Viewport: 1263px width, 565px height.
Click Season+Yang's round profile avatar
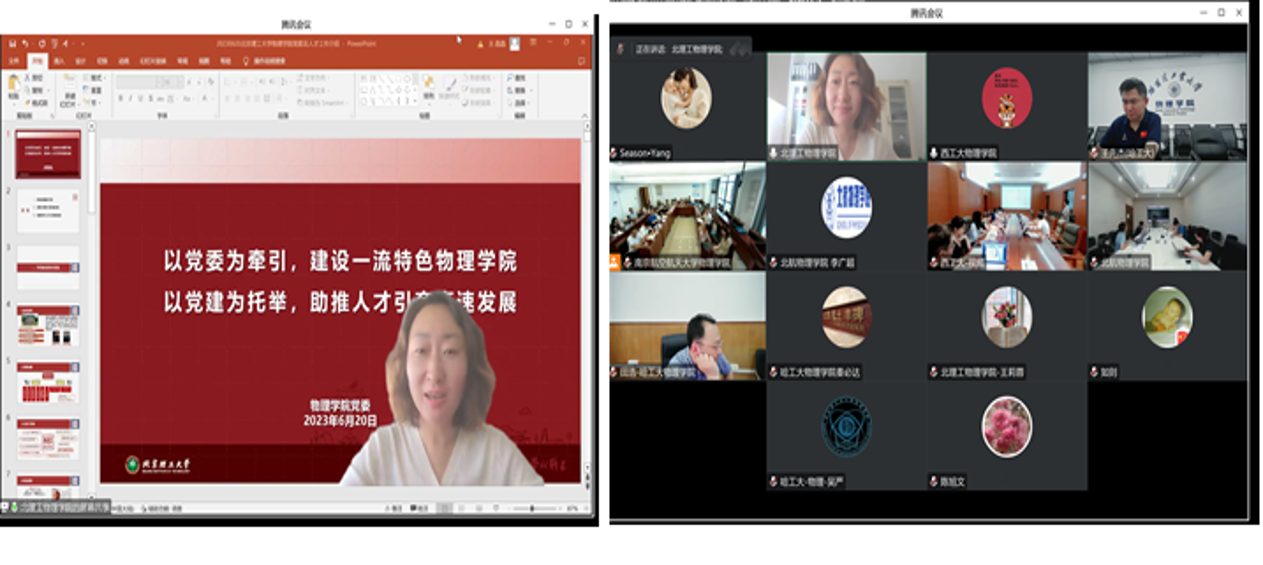pyautogui.click(x=686, y=98)
